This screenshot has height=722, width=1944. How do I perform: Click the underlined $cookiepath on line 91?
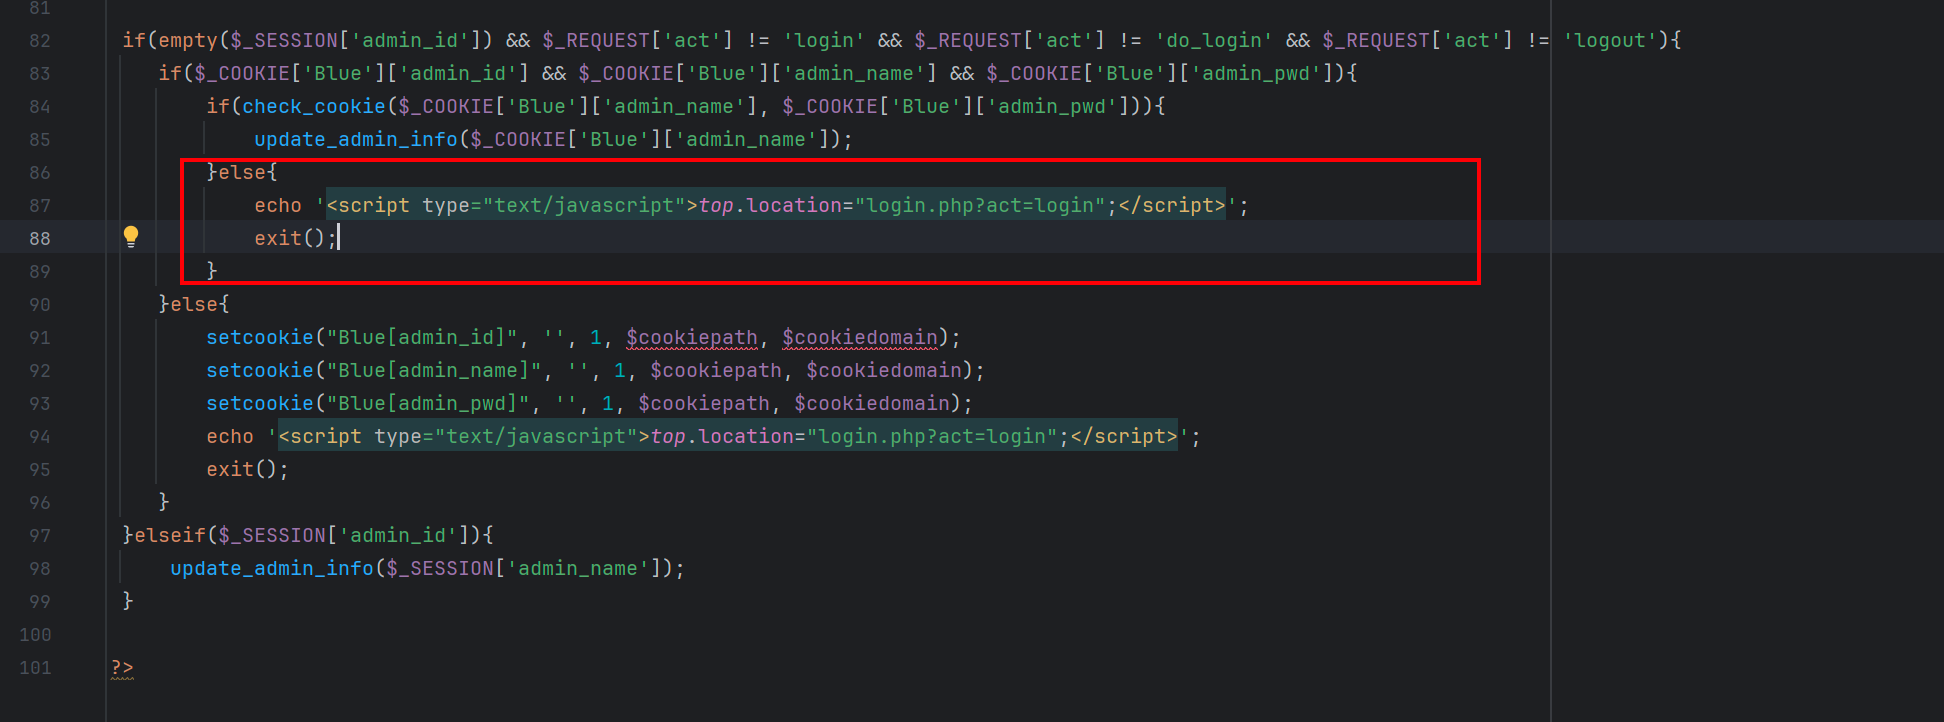pos(692,338)
